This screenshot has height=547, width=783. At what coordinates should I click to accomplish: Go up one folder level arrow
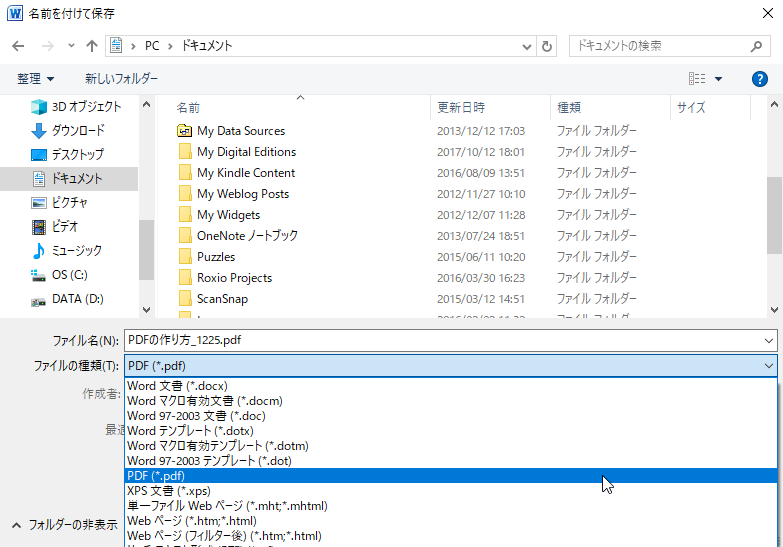pyautogui.click(x=92, y=46)
